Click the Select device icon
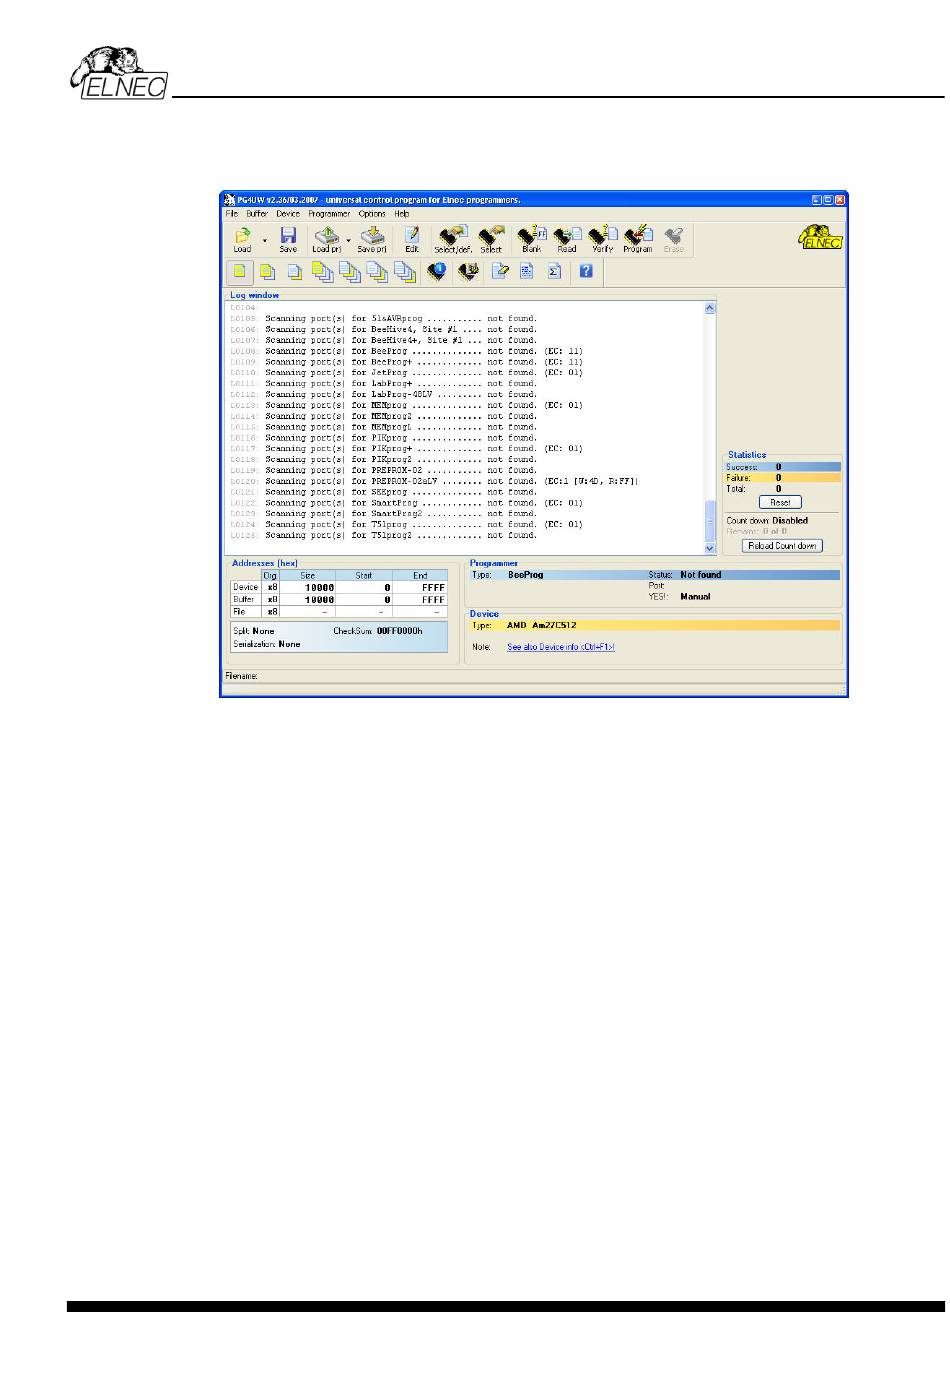 coord(491,239)
